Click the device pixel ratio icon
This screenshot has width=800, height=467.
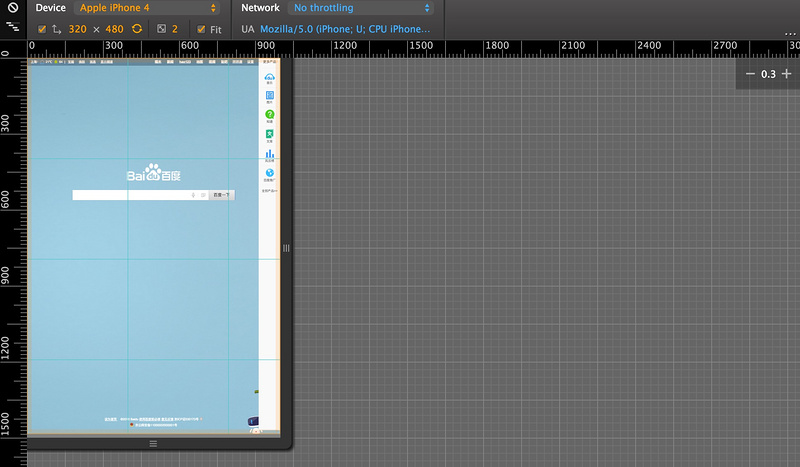pyautogui.click(x=161, y=29)
